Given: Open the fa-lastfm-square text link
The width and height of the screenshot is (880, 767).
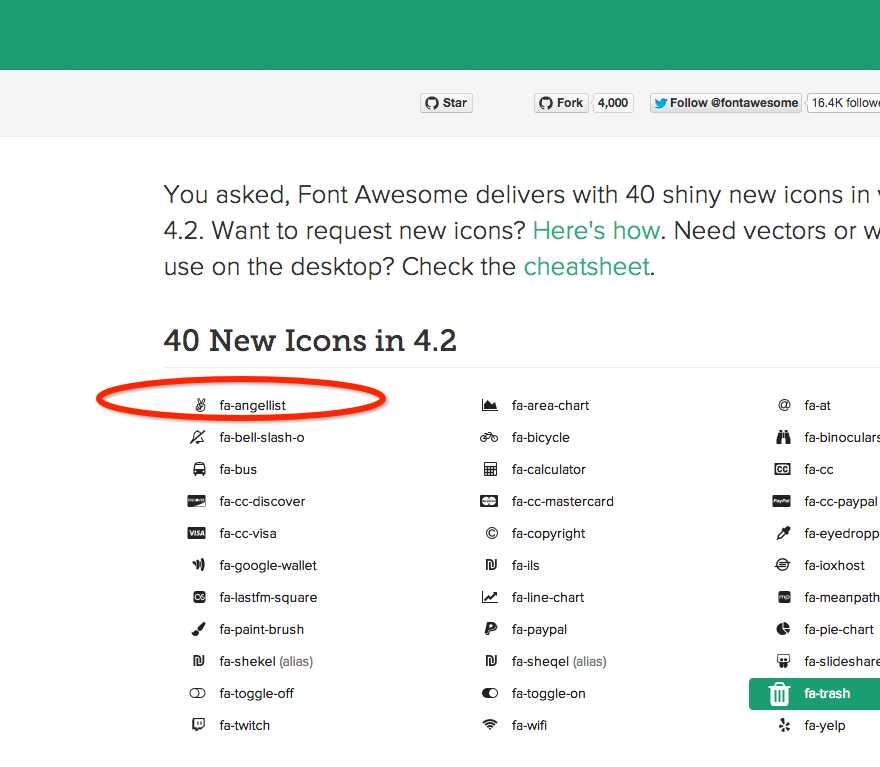Looking at the screenshot, I should click(x=268, y=598).
